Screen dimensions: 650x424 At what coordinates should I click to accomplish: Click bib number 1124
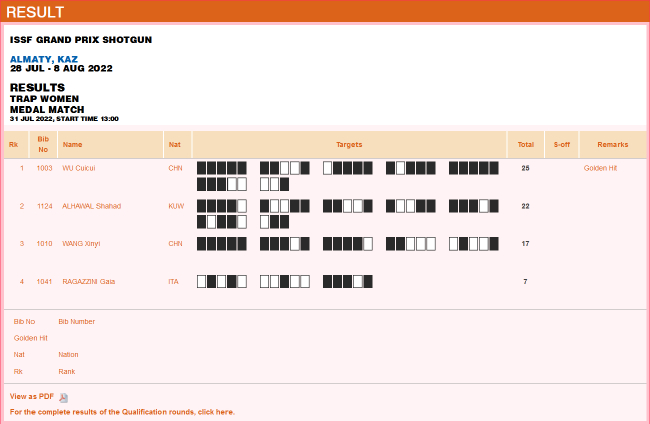[44, 206]
